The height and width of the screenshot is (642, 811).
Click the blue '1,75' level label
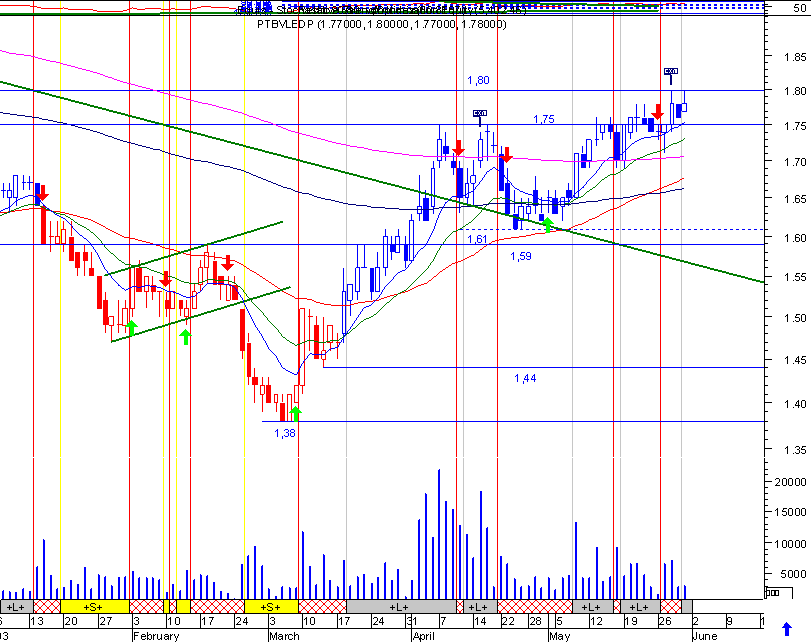point(544,119)
